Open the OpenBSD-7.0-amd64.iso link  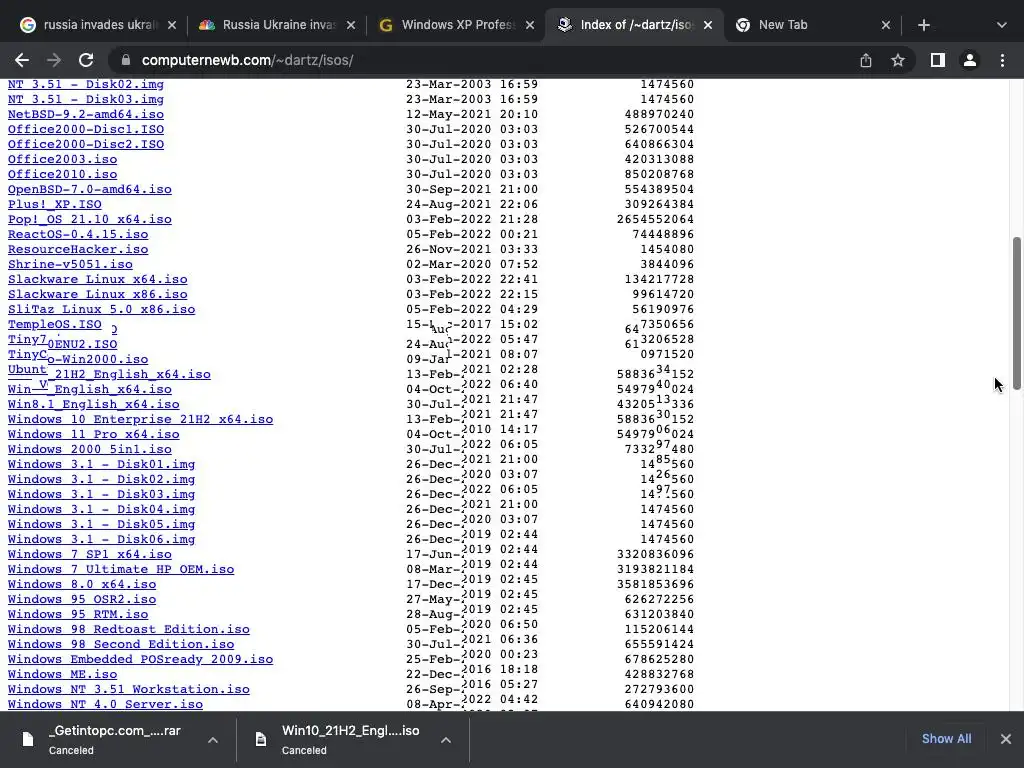tap(89, 189)
